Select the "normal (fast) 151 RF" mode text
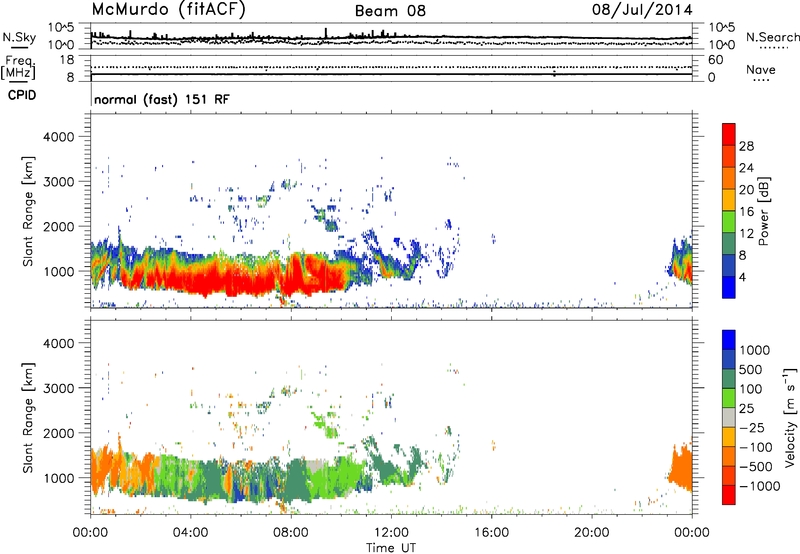Viewport: 800px width, 554px height. [x=162, y=99]
